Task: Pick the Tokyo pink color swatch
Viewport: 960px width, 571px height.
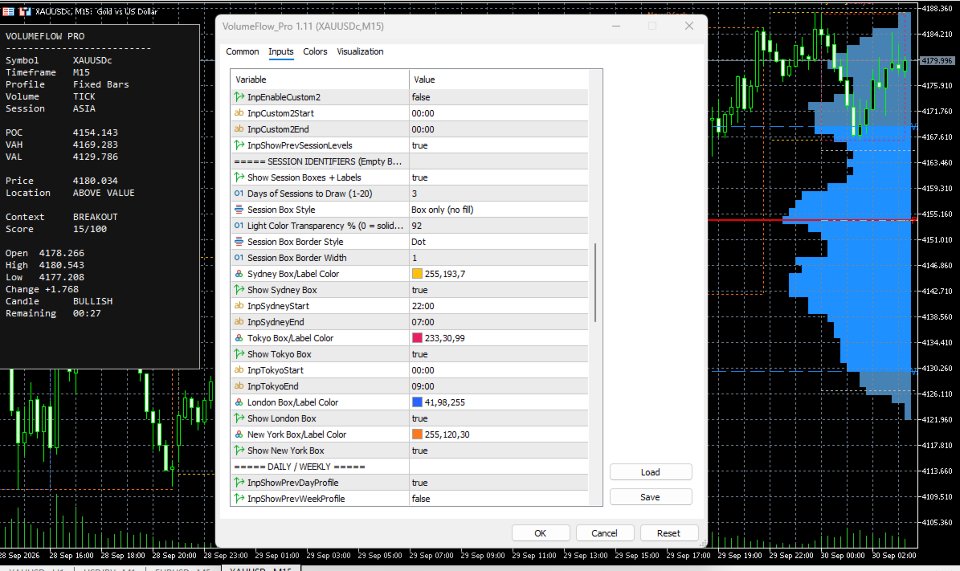Action: [x=417, y=338]
